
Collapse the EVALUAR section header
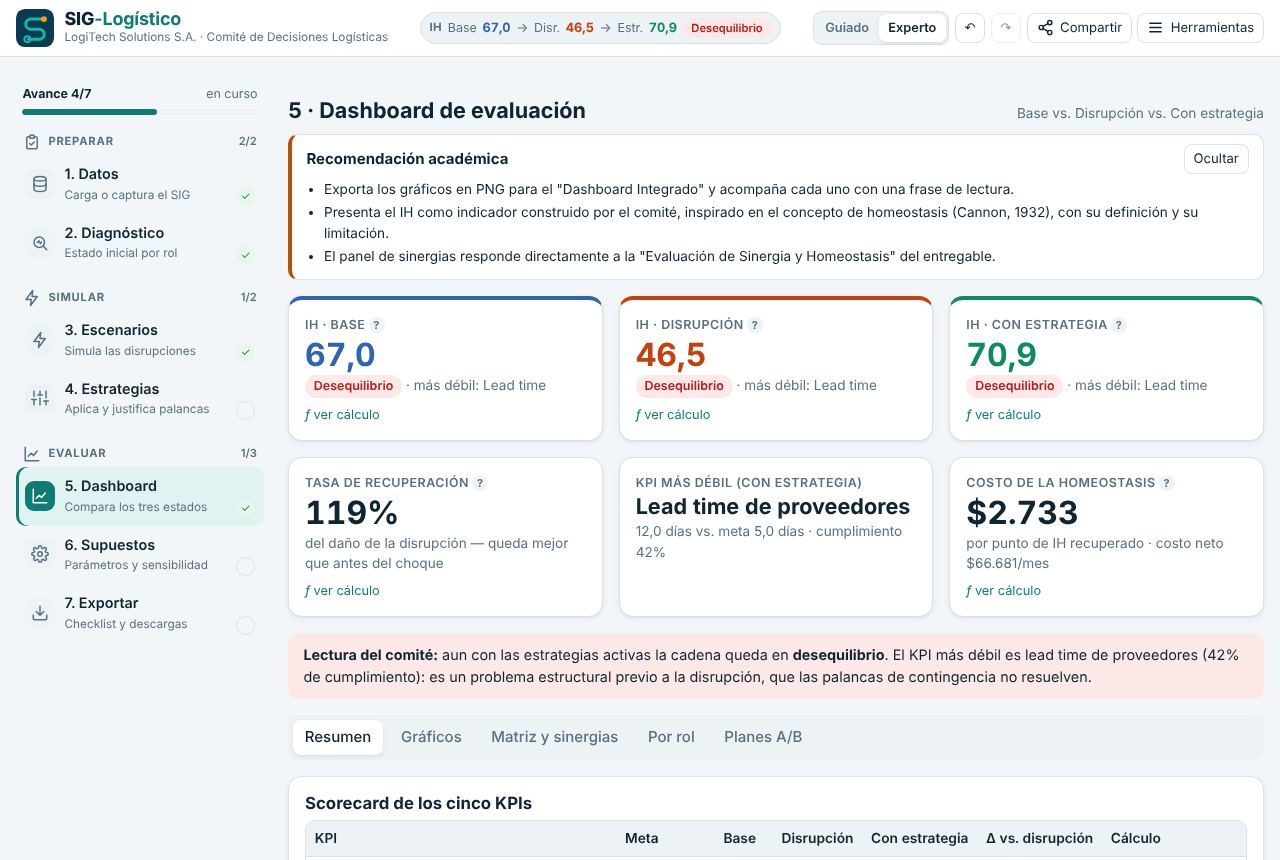pos(140,453)
